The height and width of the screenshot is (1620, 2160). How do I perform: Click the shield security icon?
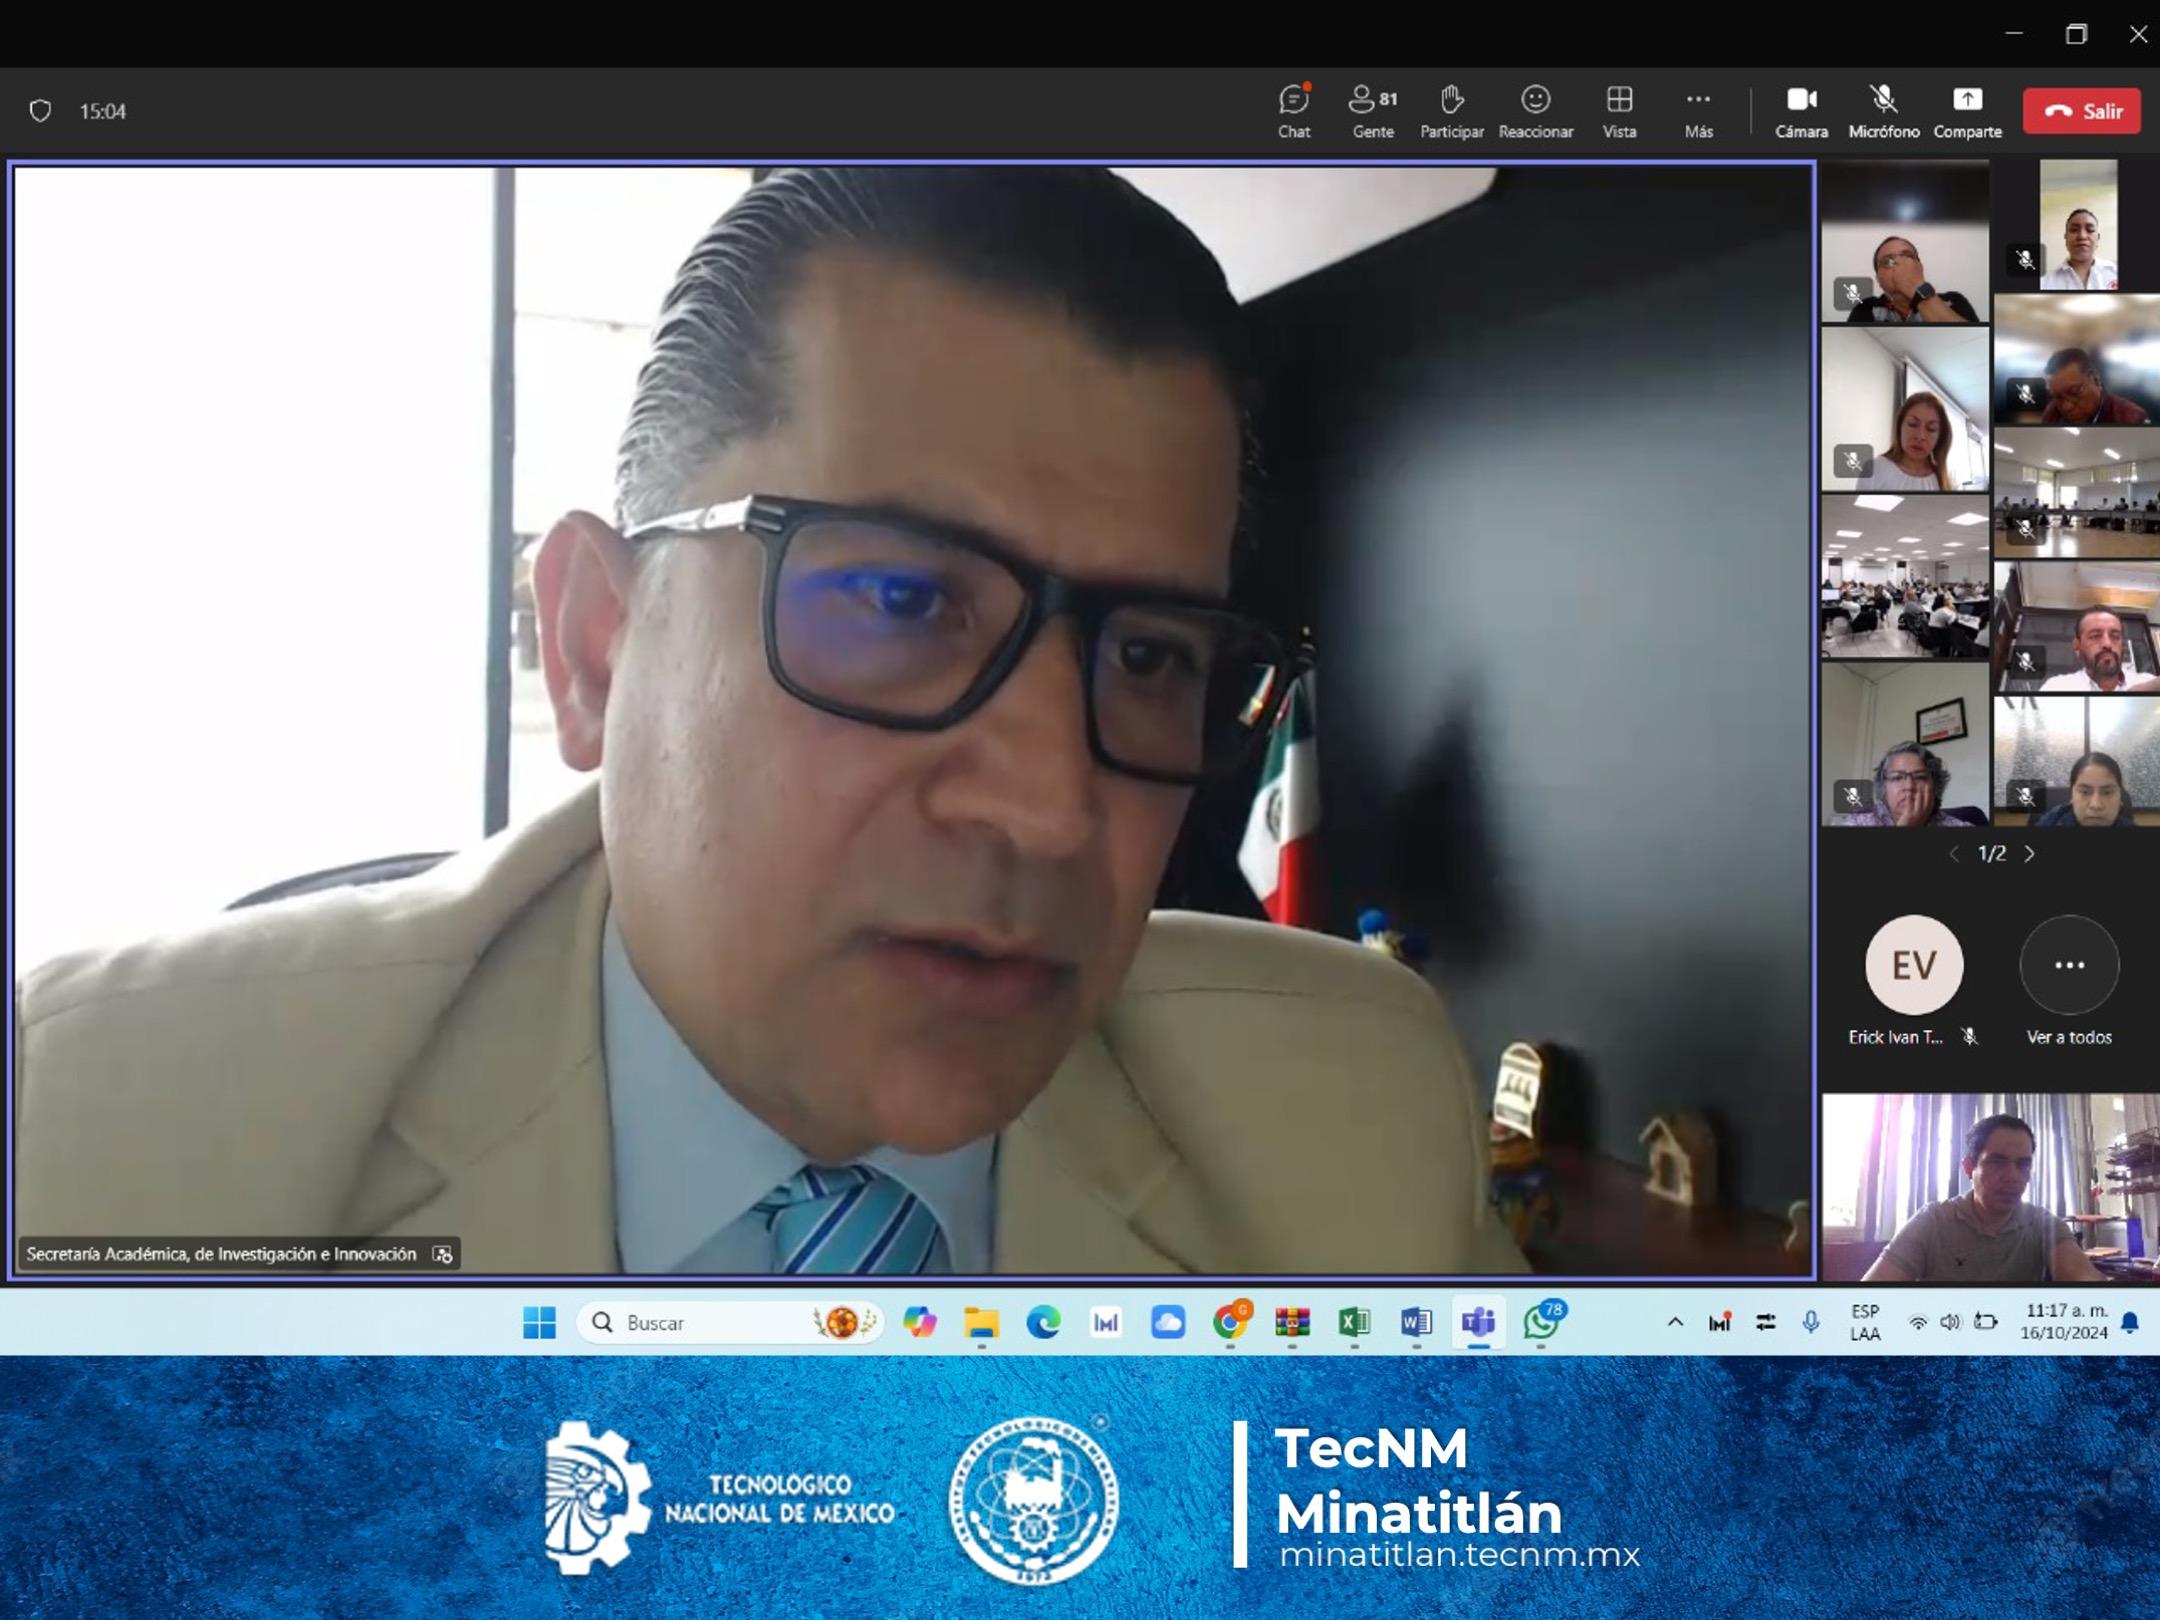40,111
